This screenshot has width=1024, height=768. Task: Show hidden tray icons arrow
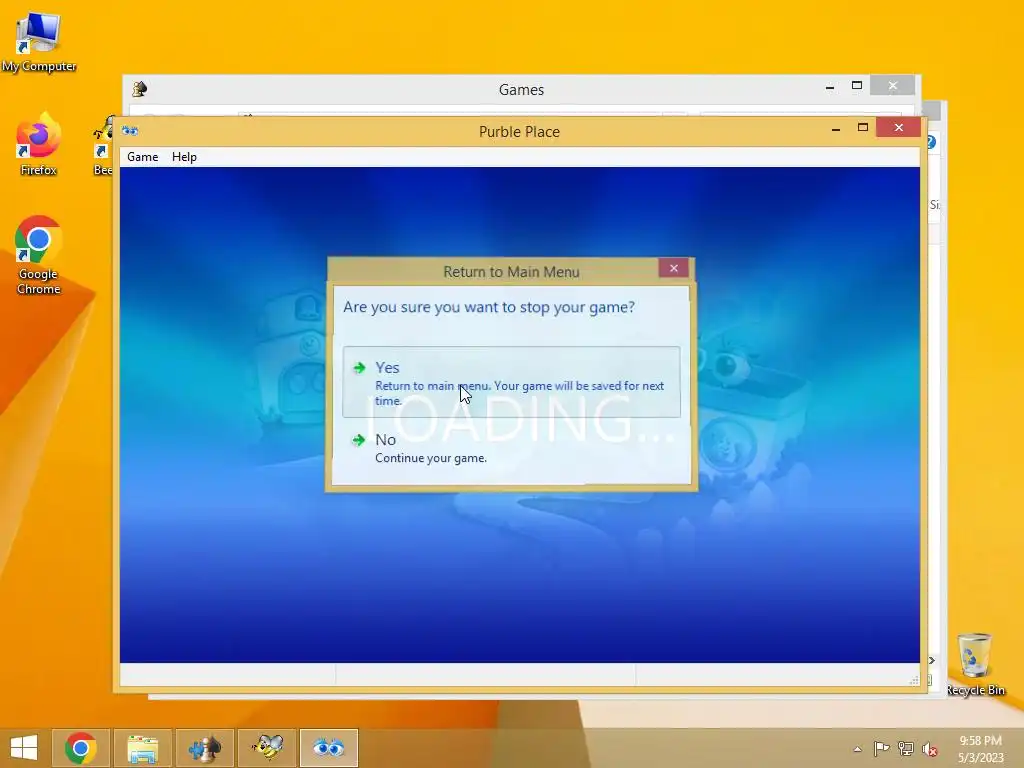(x=857, y=749)
